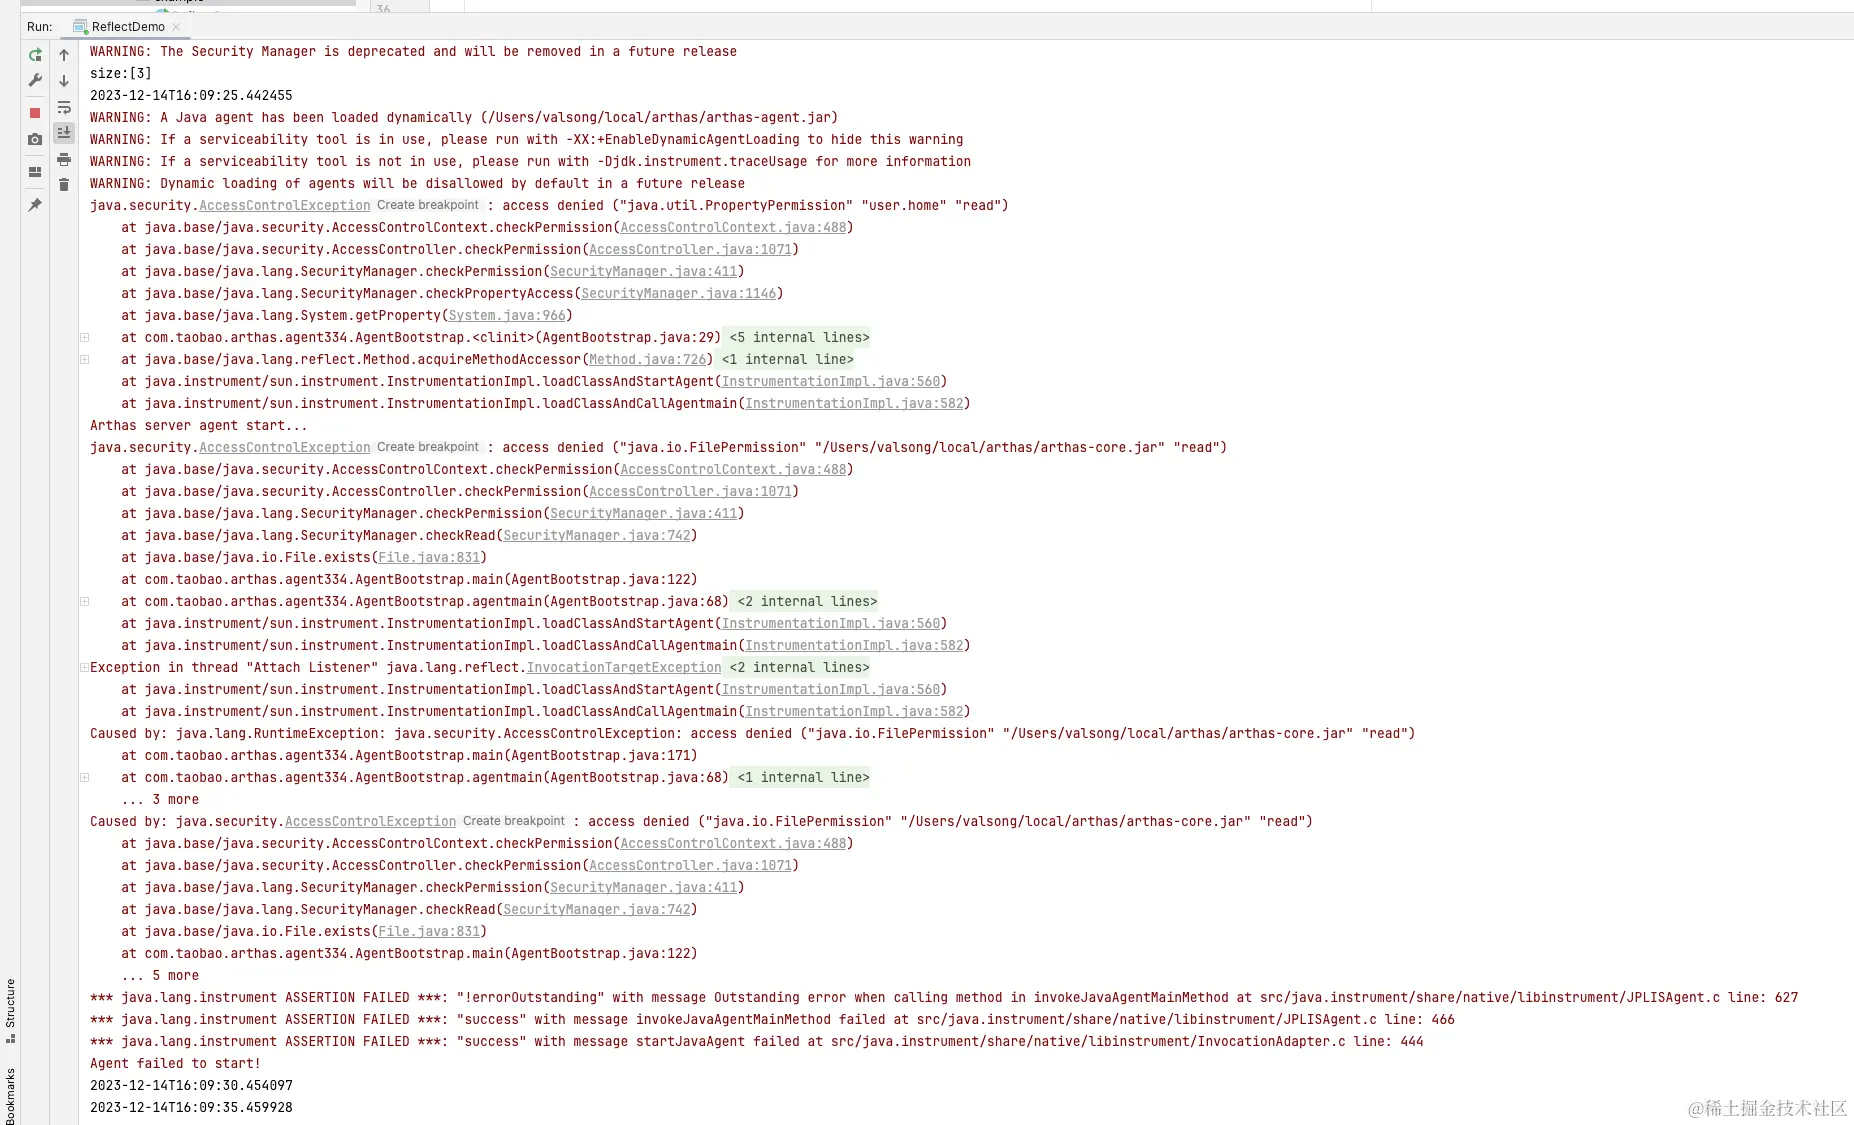Open the Structure tool window tab
Image resolution: width=1854 pixels, height=1125 pixels.
click(x=10, y=1010)
